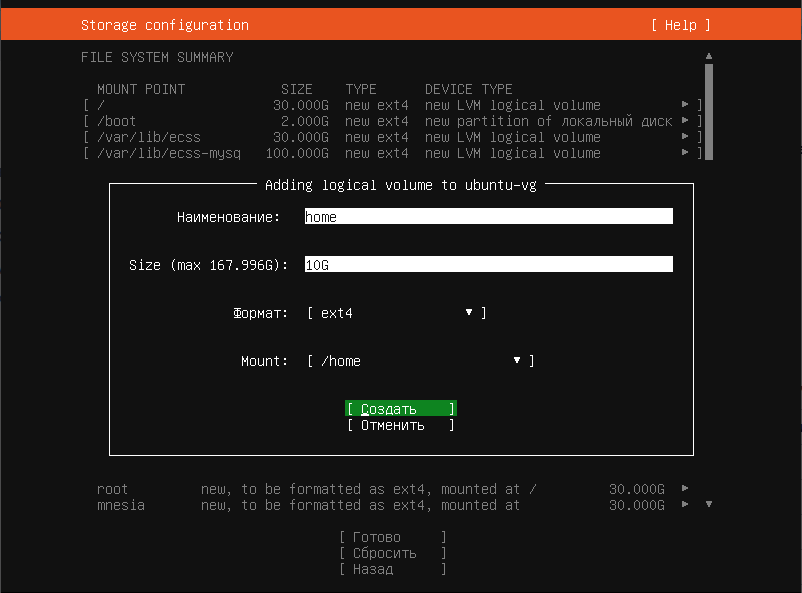
Task: Click the Size field containing 10G
Action: point(488,265)
